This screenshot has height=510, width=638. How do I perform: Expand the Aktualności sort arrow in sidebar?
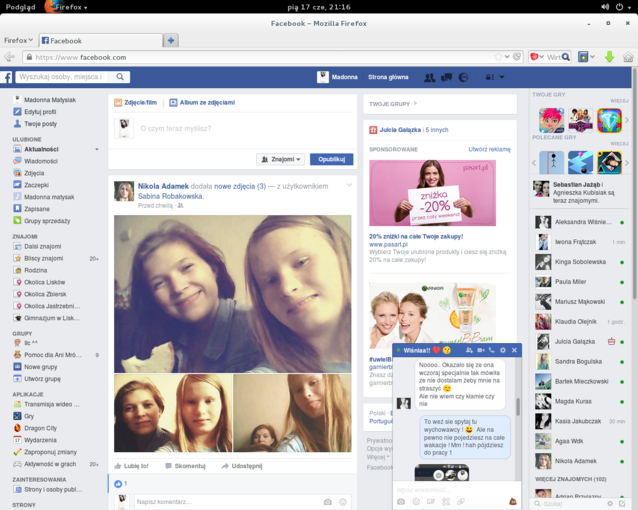(97, 149)
